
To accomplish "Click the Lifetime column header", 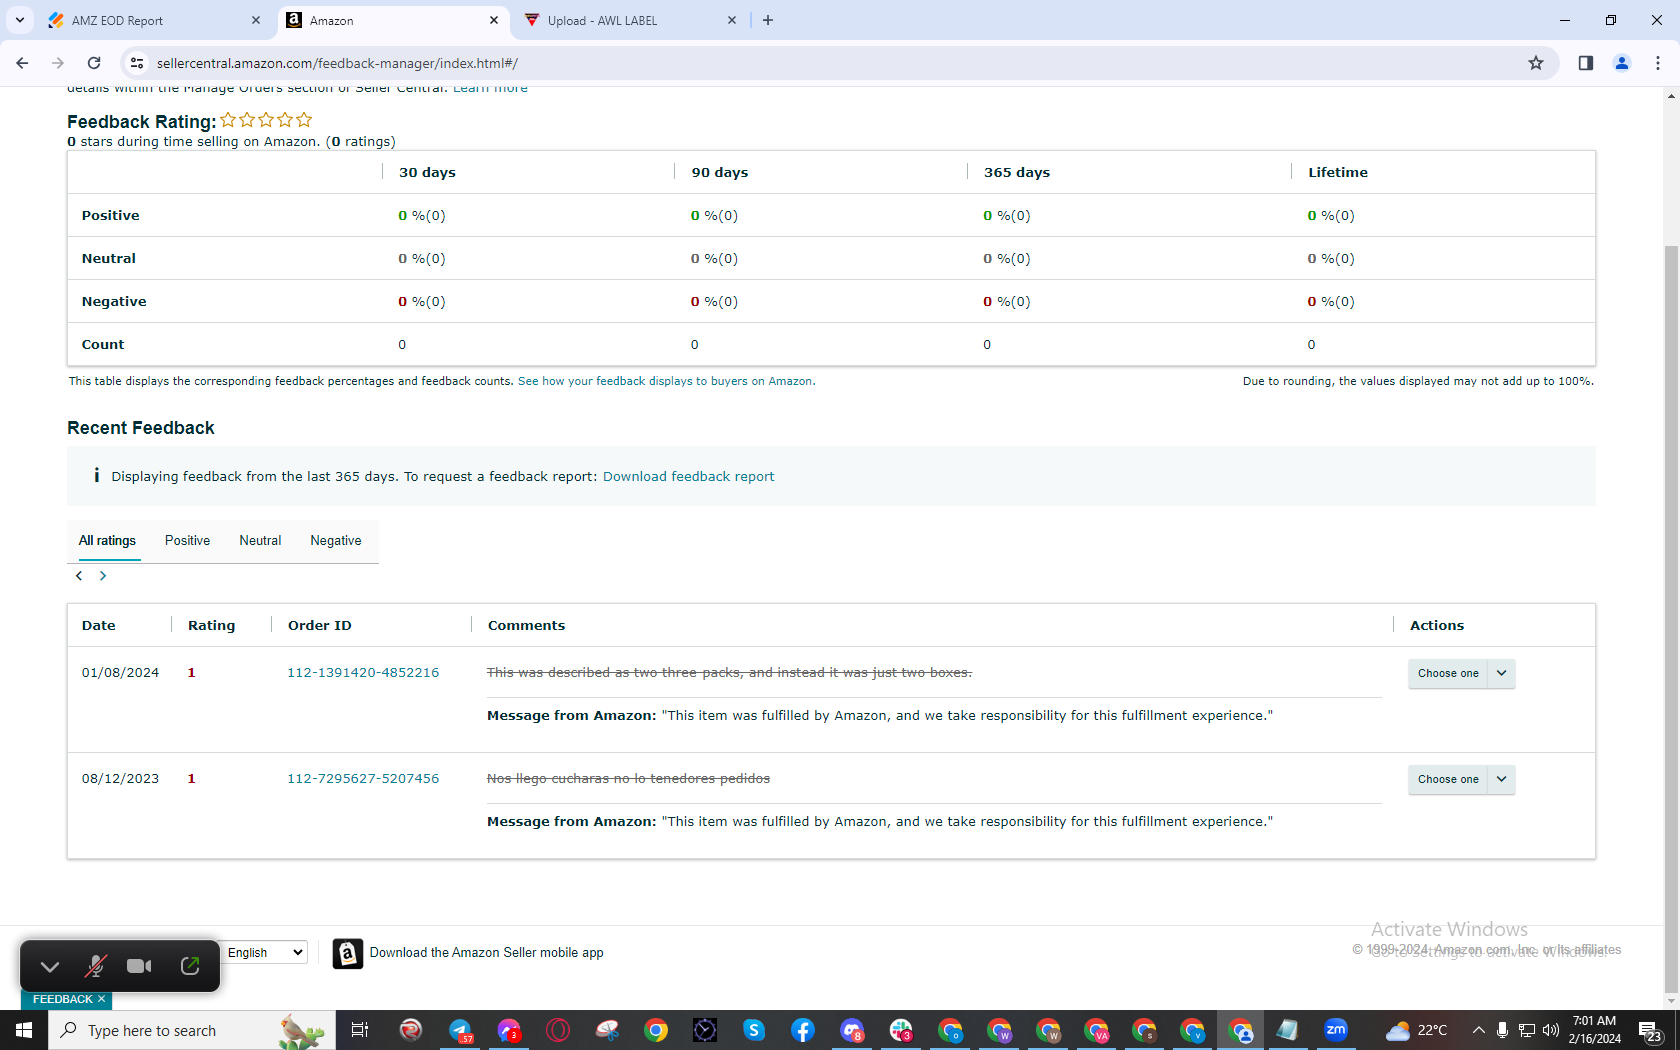I will click(x=1338, y=173).
